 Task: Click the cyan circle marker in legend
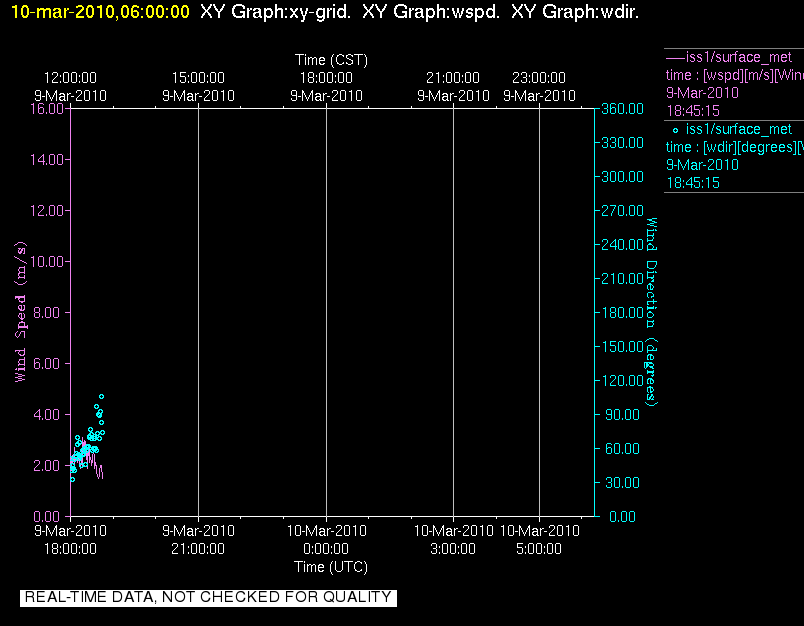675,130
